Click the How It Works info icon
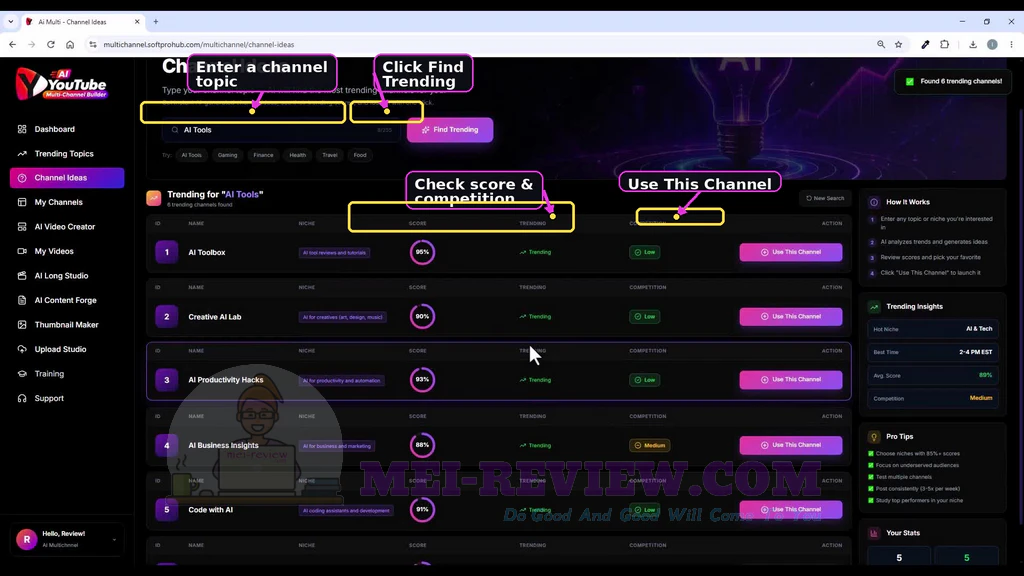This screenshot has height=576, width=1024. pyautogui.click(x=874, y=202)
